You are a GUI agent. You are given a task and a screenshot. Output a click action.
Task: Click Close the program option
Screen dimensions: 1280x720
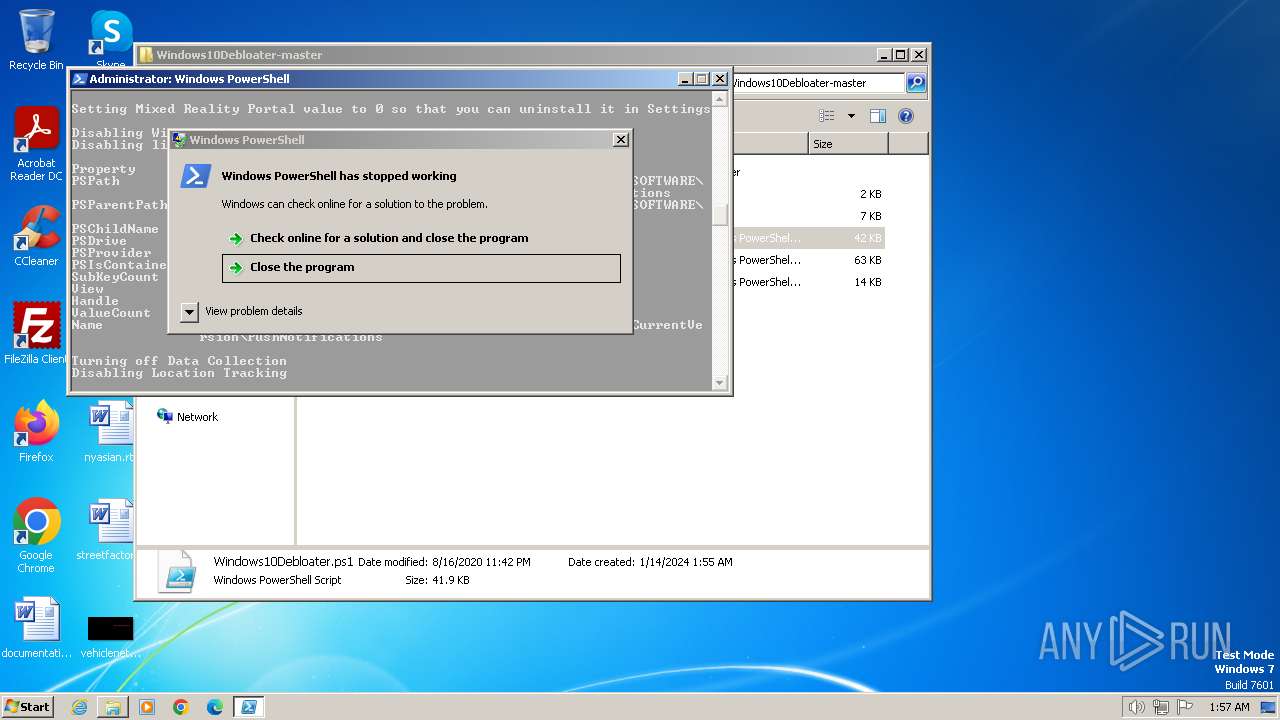coord(421,268)
